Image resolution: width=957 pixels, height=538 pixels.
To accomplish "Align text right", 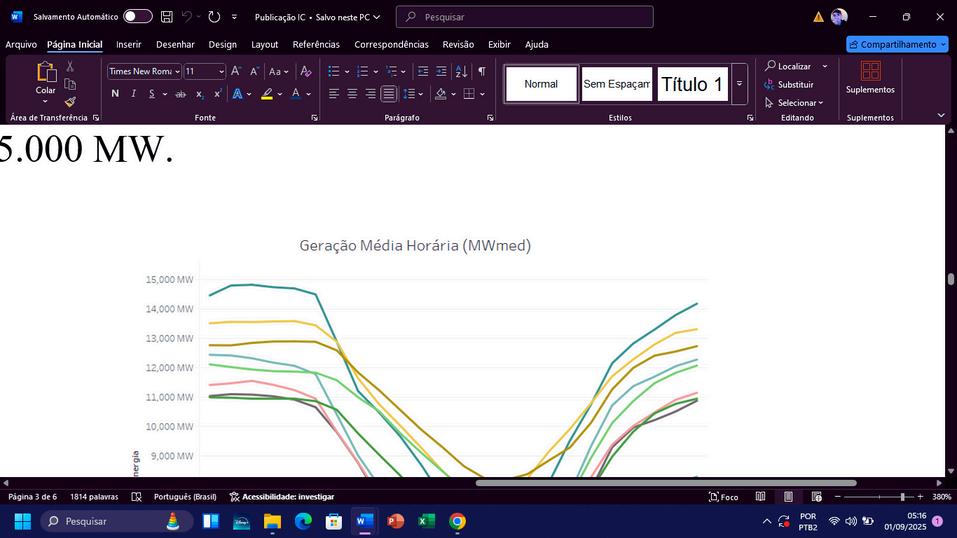I will [x=370, y=93].
